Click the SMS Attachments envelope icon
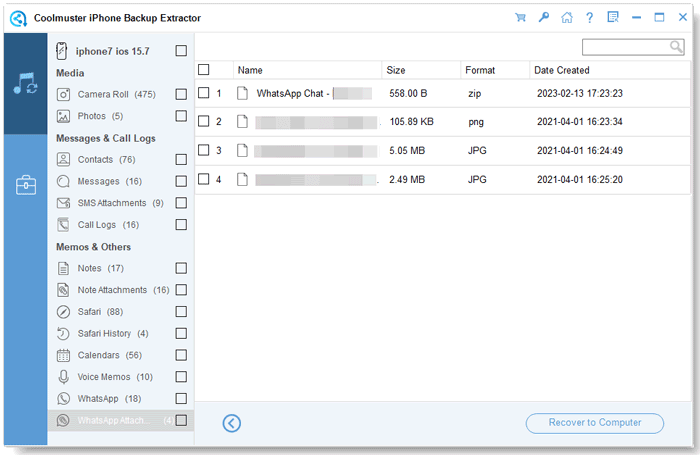Image resolution: width=700 pixels, height=455 pixels. coord(63,203)
